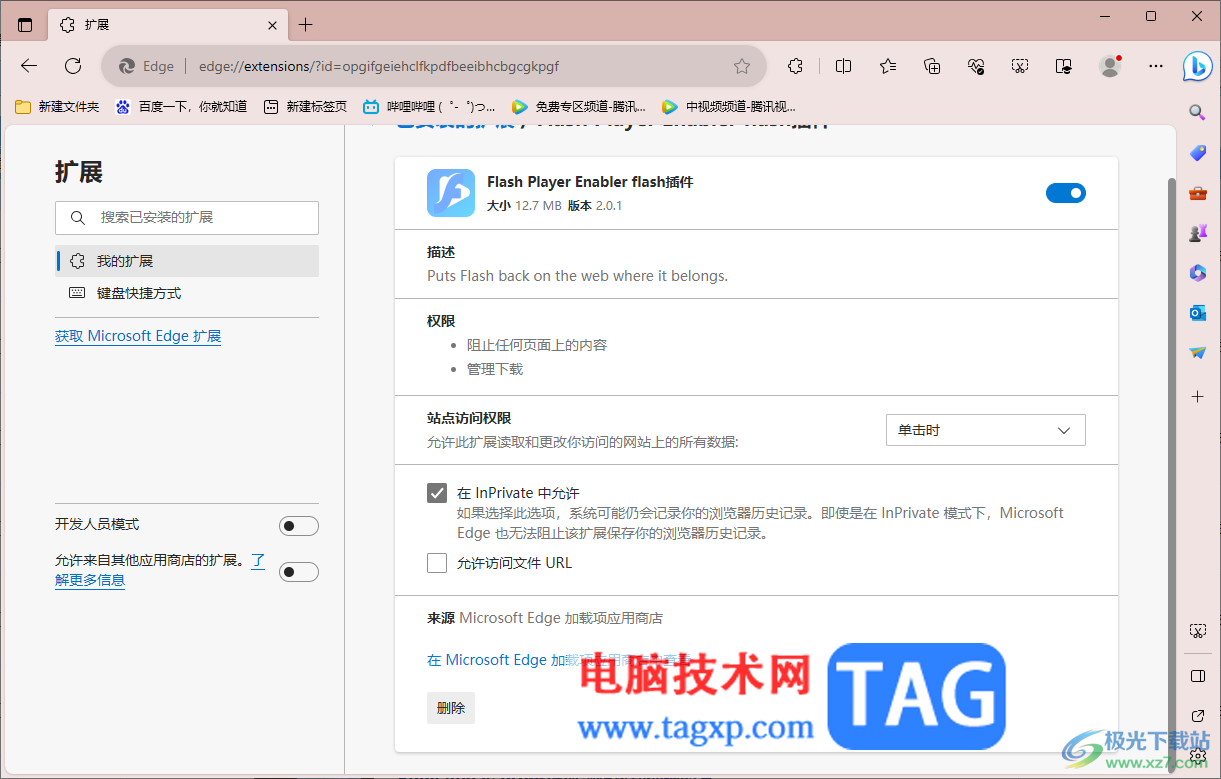Click 获取 Microsoft Edge 扩展 link
This screenshot has height=779, width=1221.
[x=138, y=336]
